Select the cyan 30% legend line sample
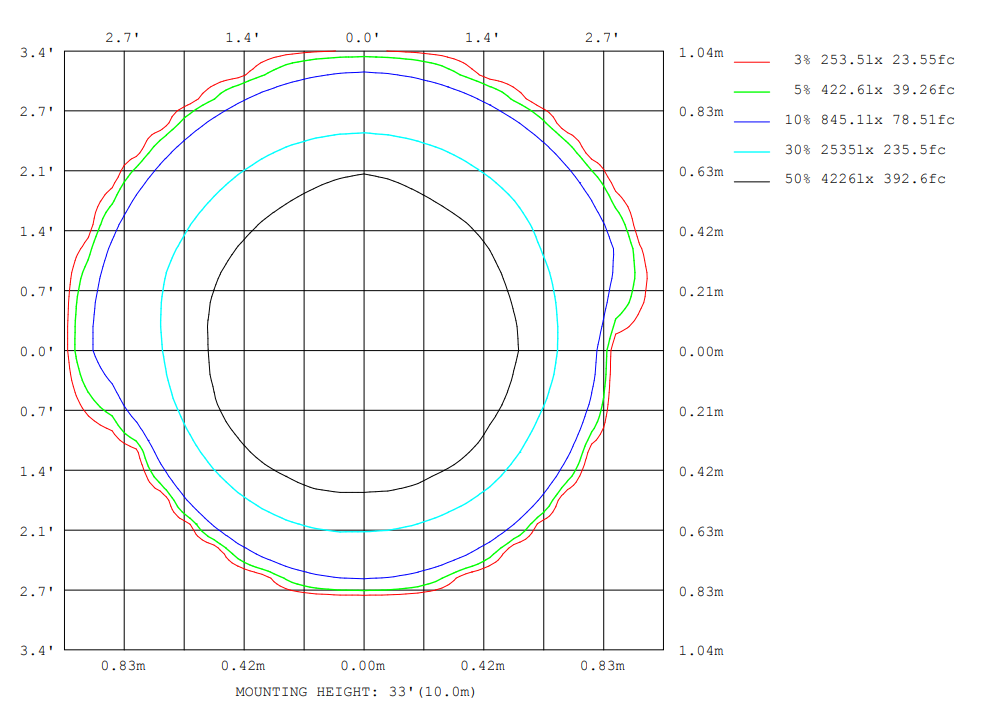Image resolution: width=986 pixels, height=722 pixels. [x=751, y=151]
